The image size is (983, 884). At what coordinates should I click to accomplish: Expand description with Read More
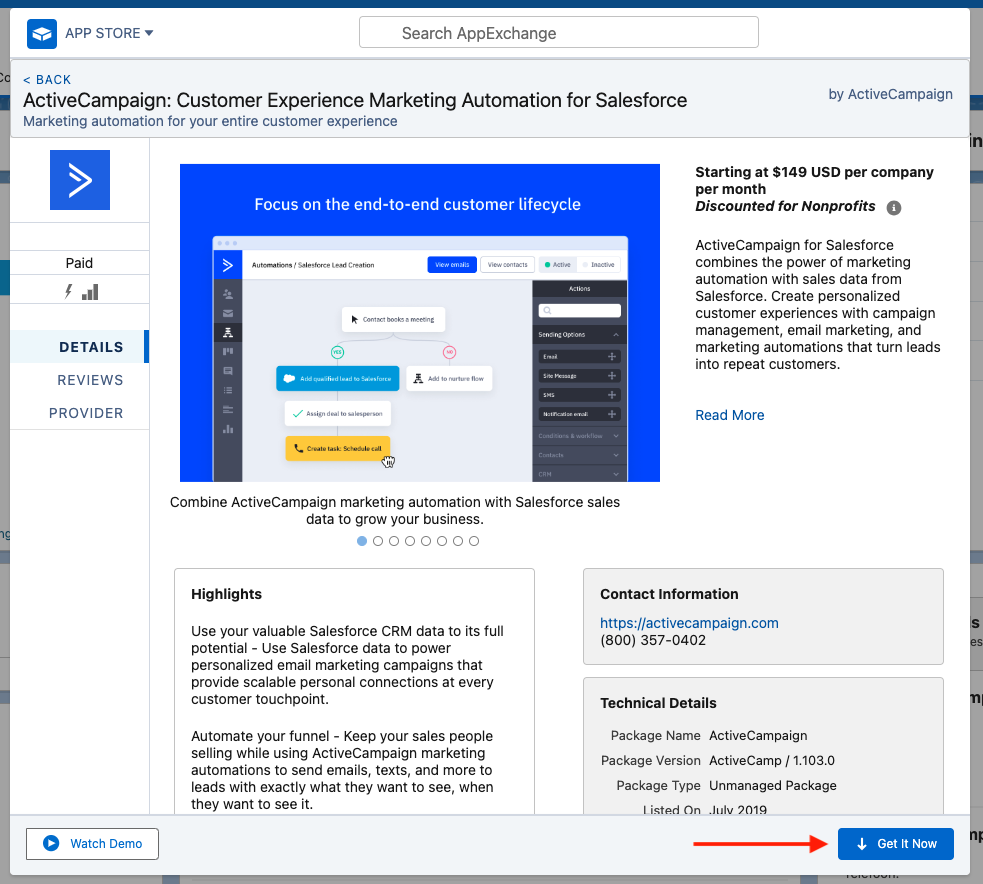730,415
